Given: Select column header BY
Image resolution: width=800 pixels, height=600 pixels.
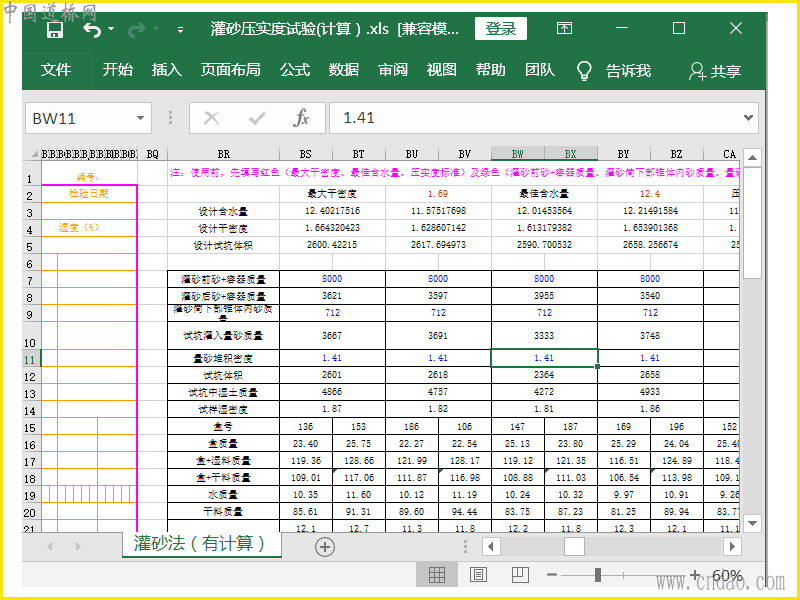Looking at the screenshot, I should (x=623, y=154).
